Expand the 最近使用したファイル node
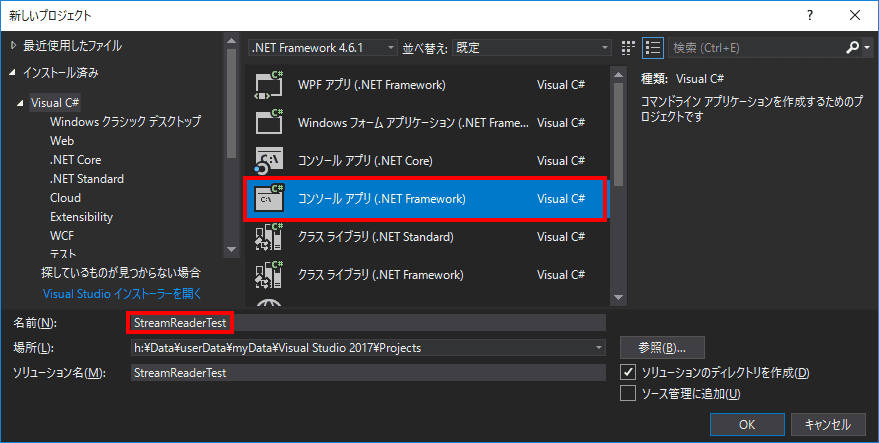 tap(13, 46)
